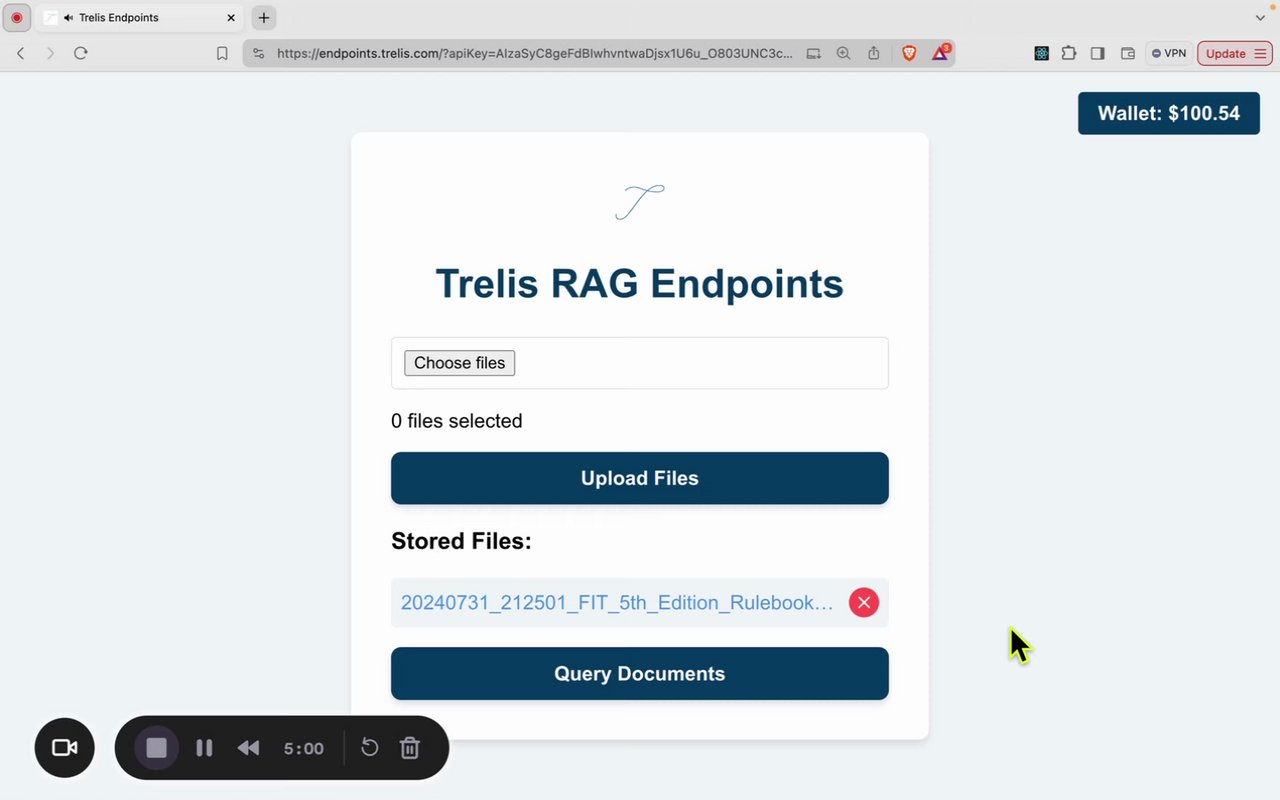Click the zoom magnifier icon in address bar
The image size is (1280, 800).
pyautogui.click(x=843, y=53)
